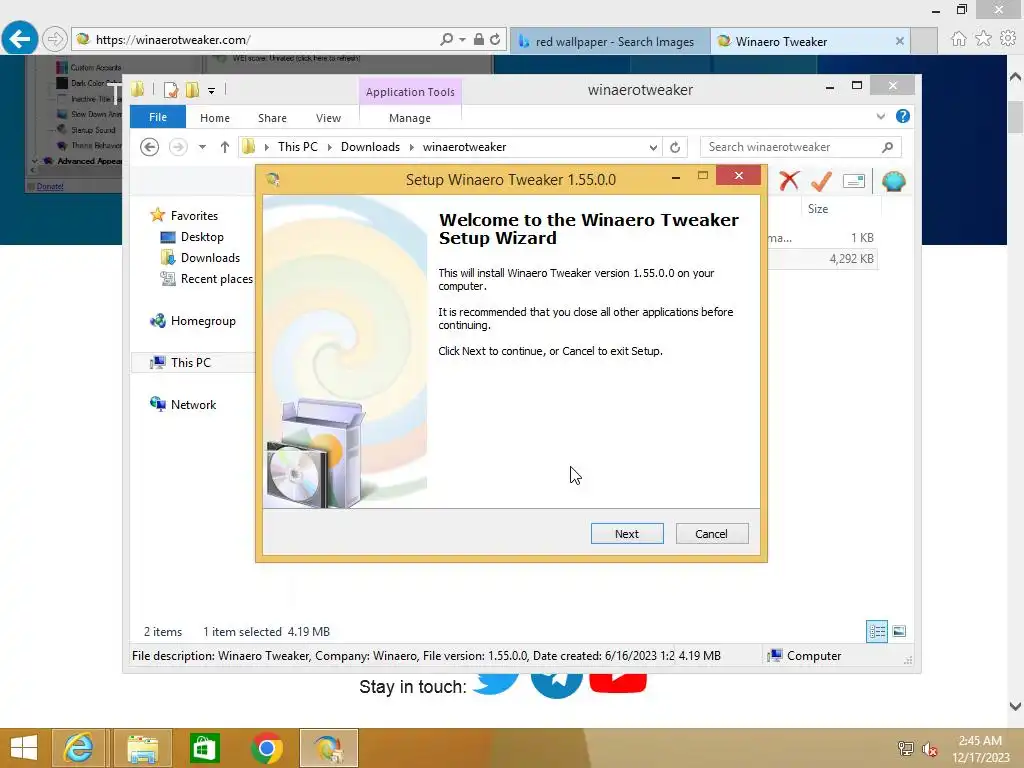Open recent locations dropdown in Explorer
Viewport: 1024px width, 768px height.
pyautogui.click(x=202, y=147)
